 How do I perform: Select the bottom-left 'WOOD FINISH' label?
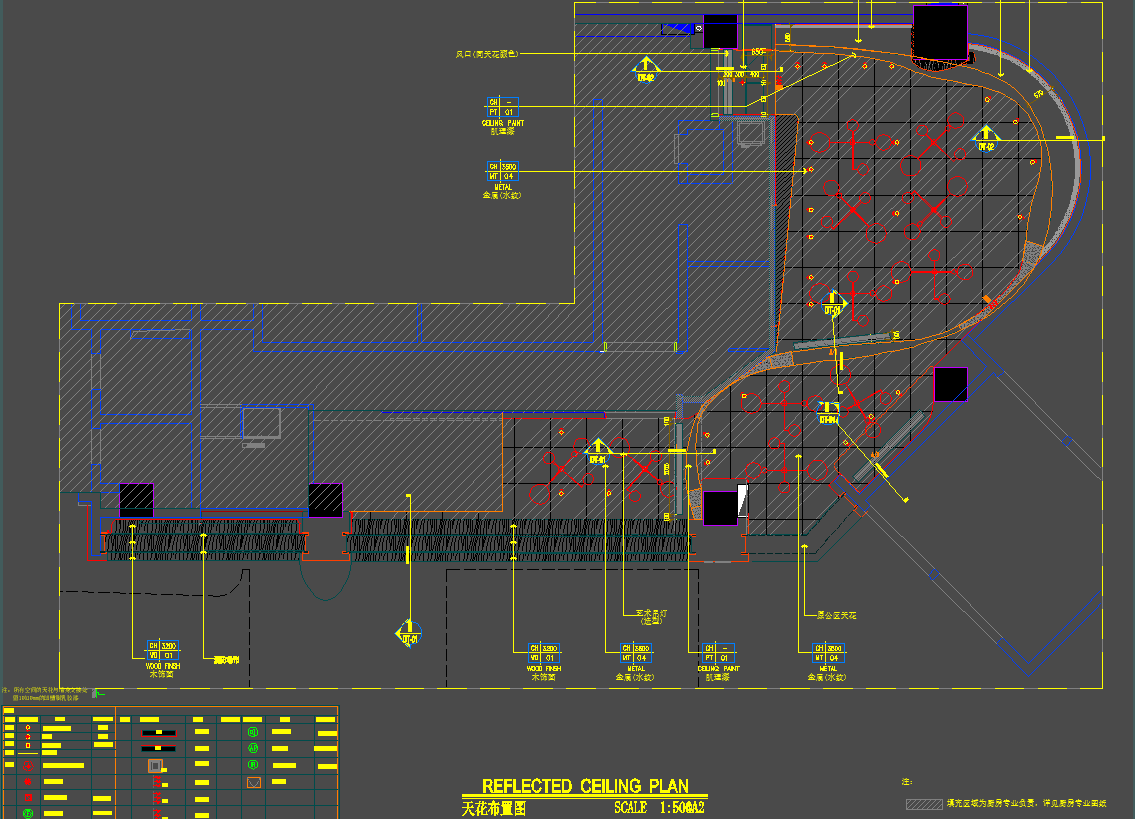[x=163, y=665]
